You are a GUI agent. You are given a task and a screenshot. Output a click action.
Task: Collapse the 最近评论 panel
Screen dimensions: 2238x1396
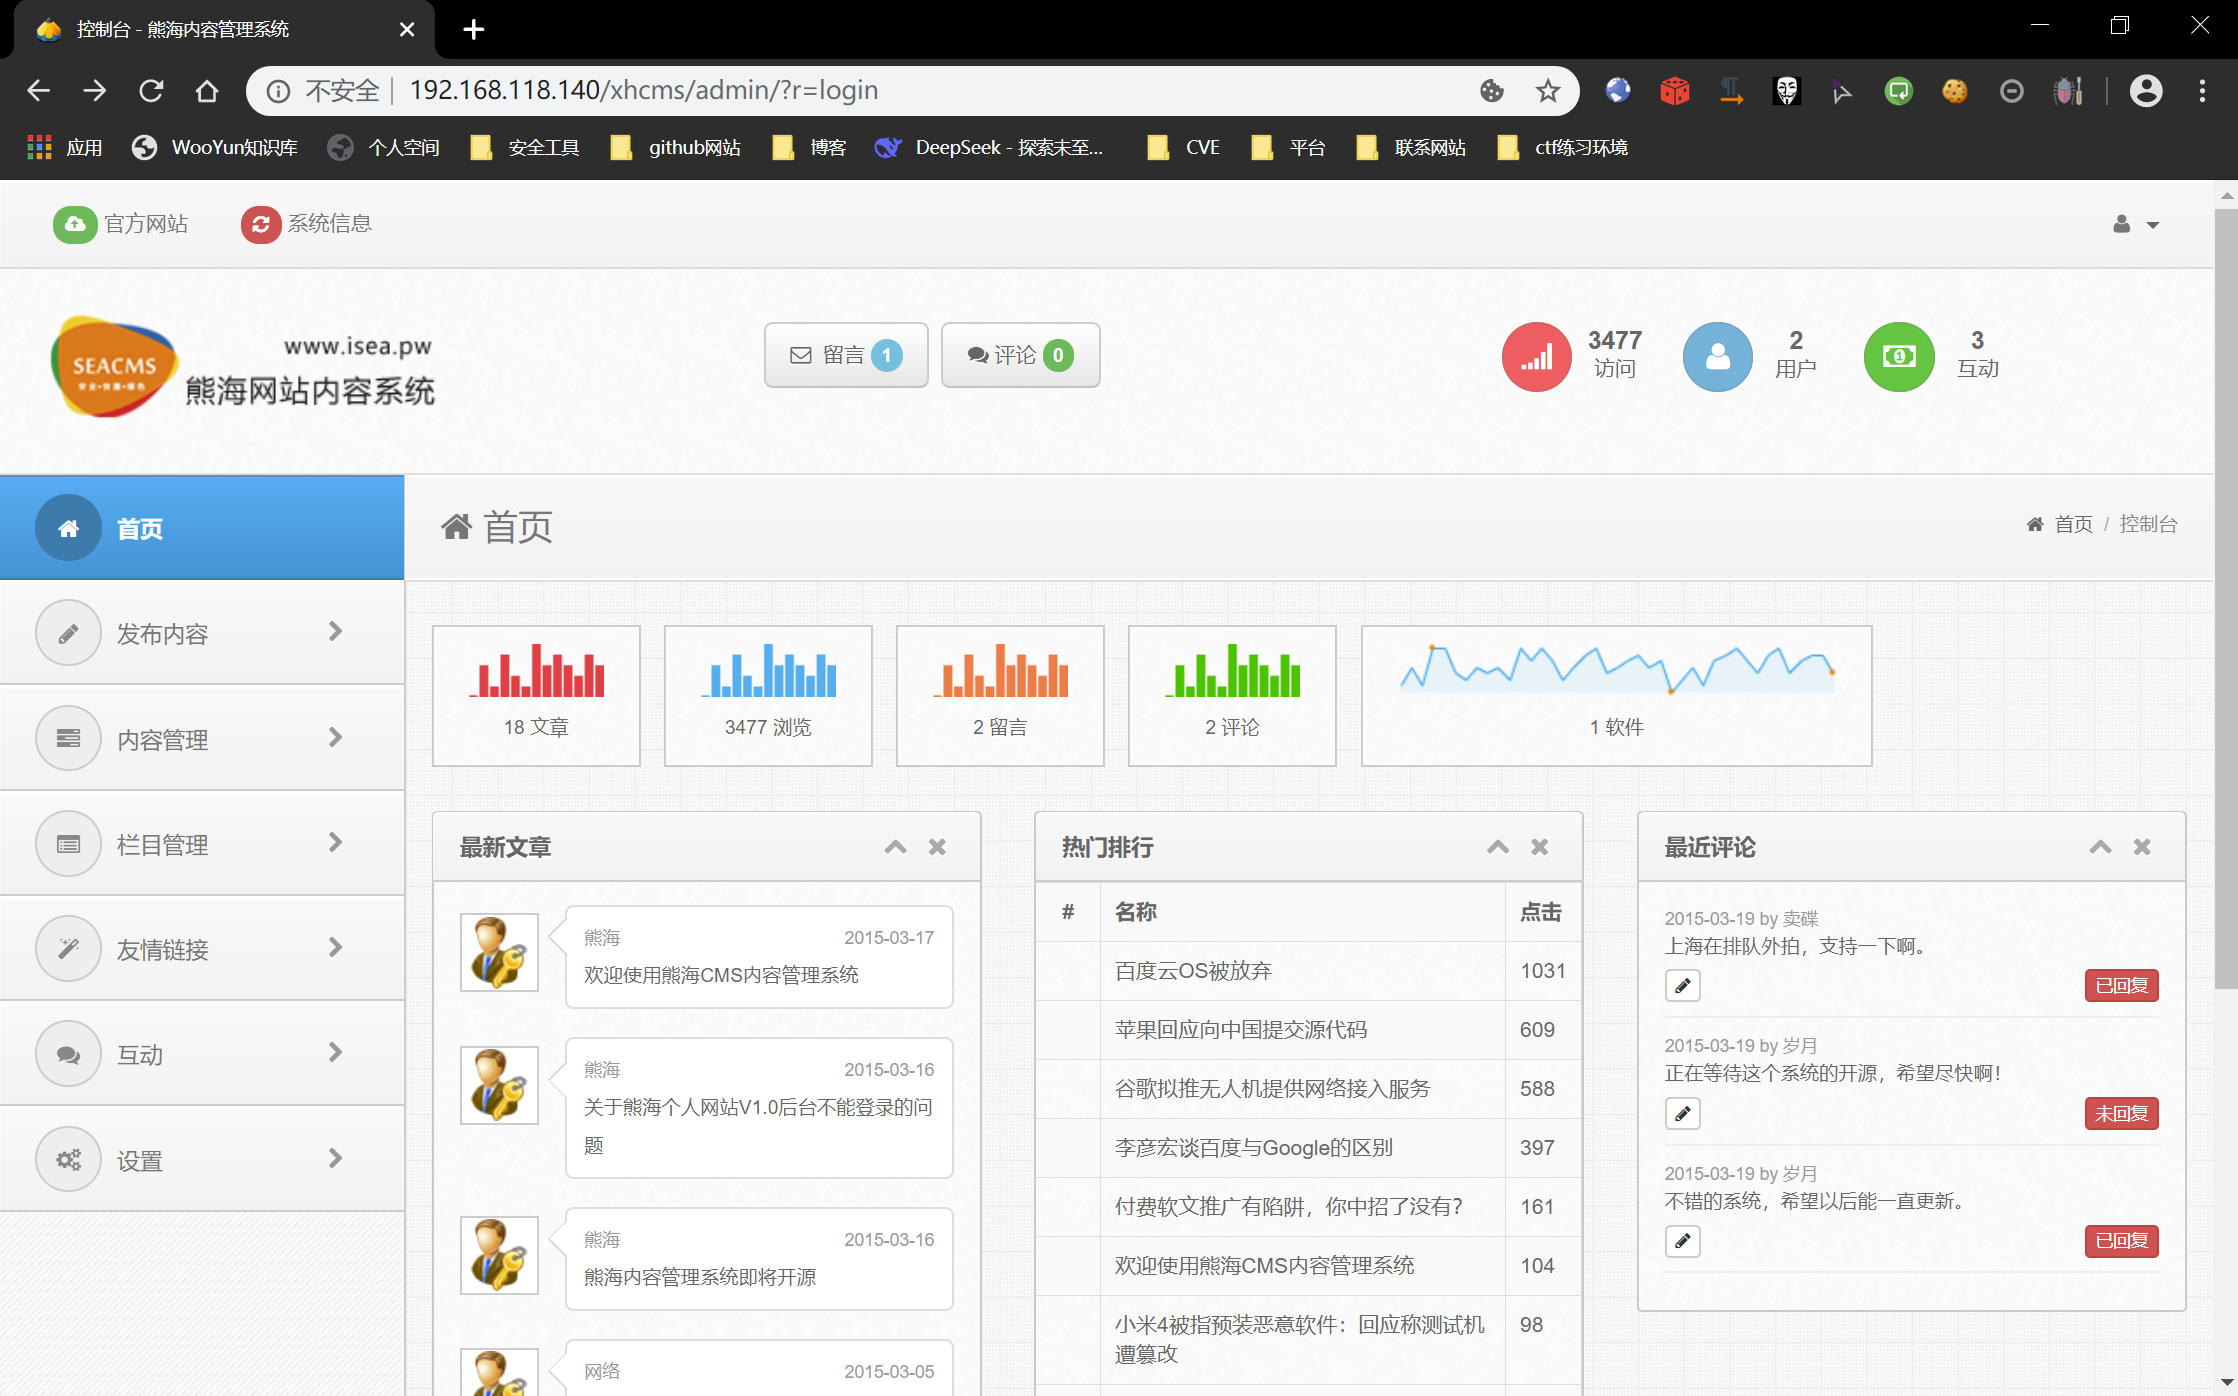pos(2100,847)
